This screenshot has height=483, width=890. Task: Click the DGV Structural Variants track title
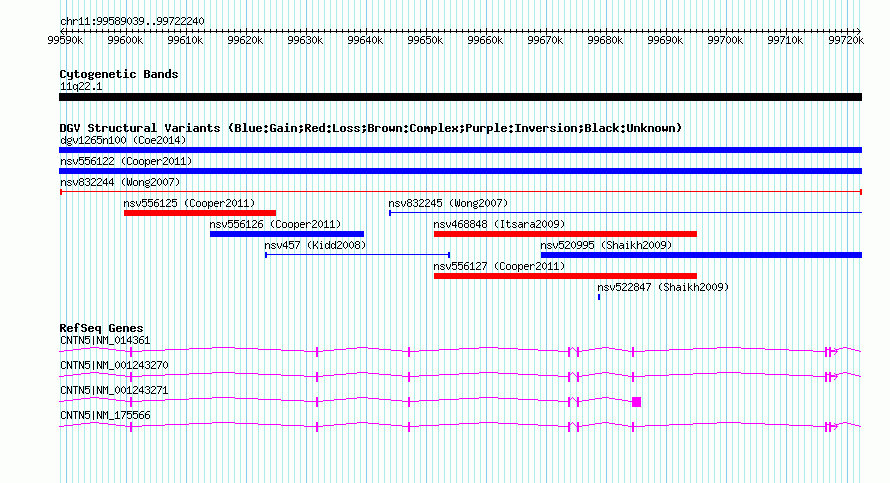point(371,128)
